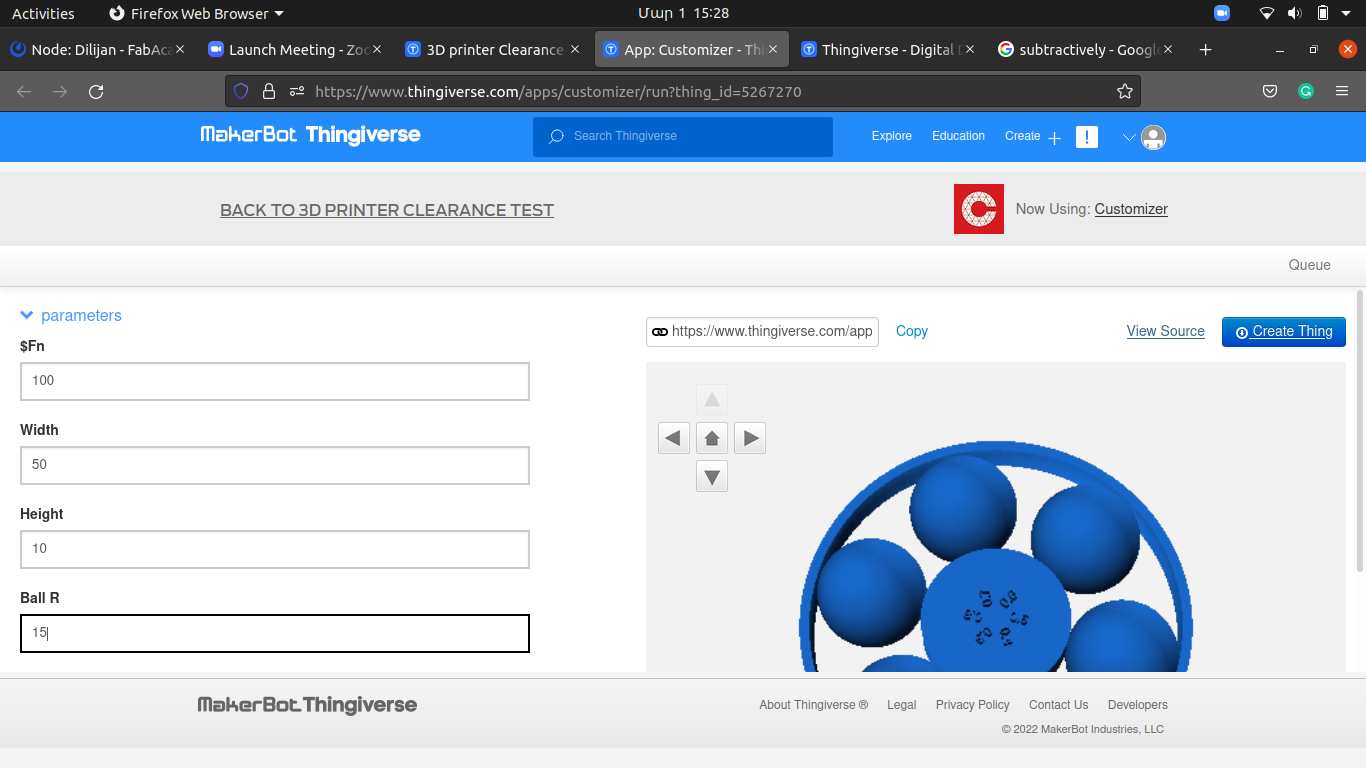This screenshot has width=1366, height=768.
Task: Rotate the 3D view up
Action: 712,400
